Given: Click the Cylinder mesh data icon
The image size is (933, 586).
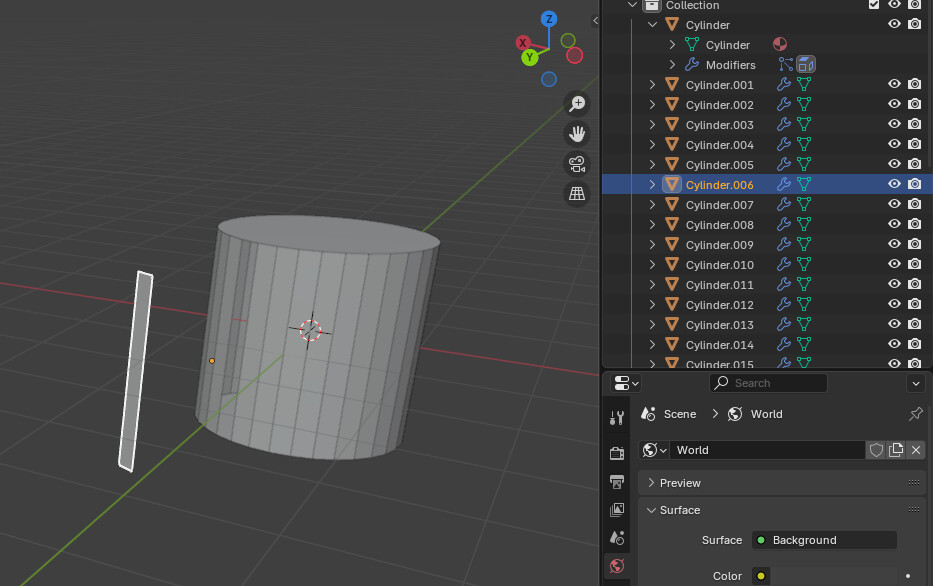Looking at the screenshot, I should pyautogui.click(x=692, y=45).
